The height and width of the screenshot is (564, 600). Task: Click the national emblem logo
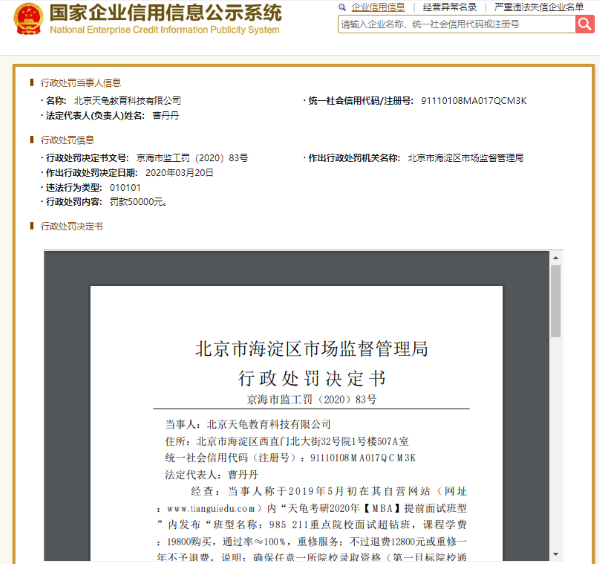tap(28, 19)
